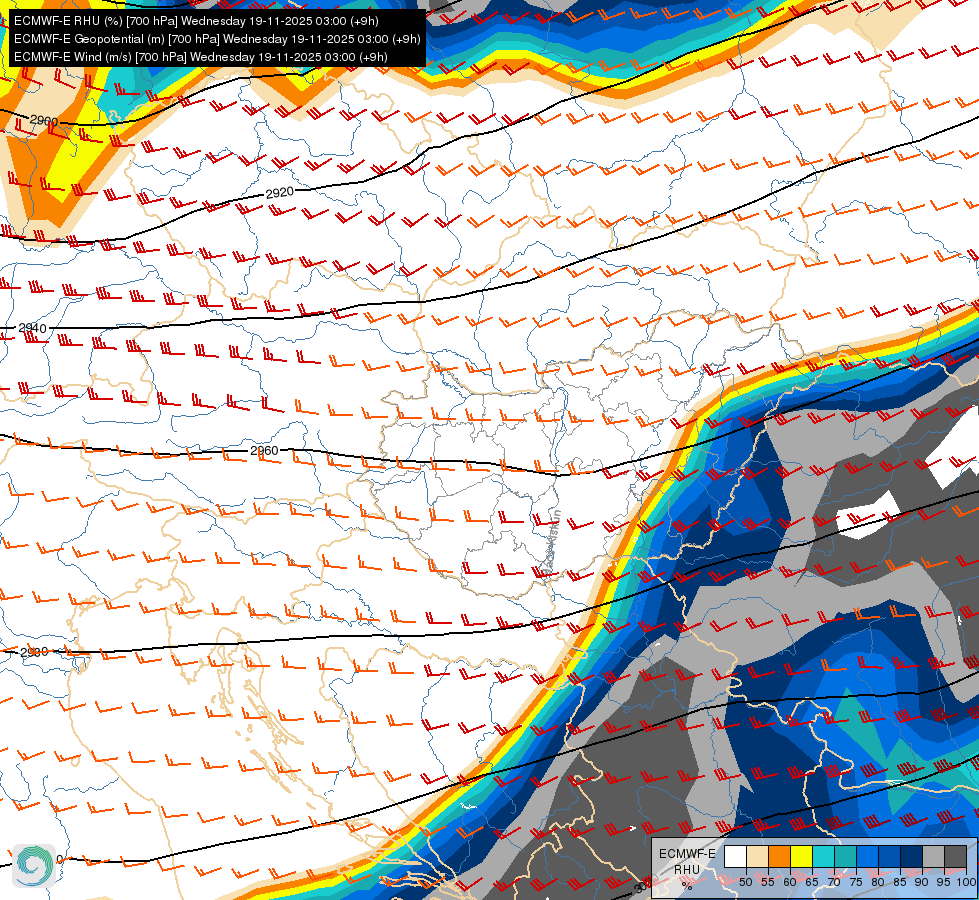Viewport: 979px width, 900px height.
Task: Select the light gray 90-95 legend swatch
Action: (x=933, y=857)
